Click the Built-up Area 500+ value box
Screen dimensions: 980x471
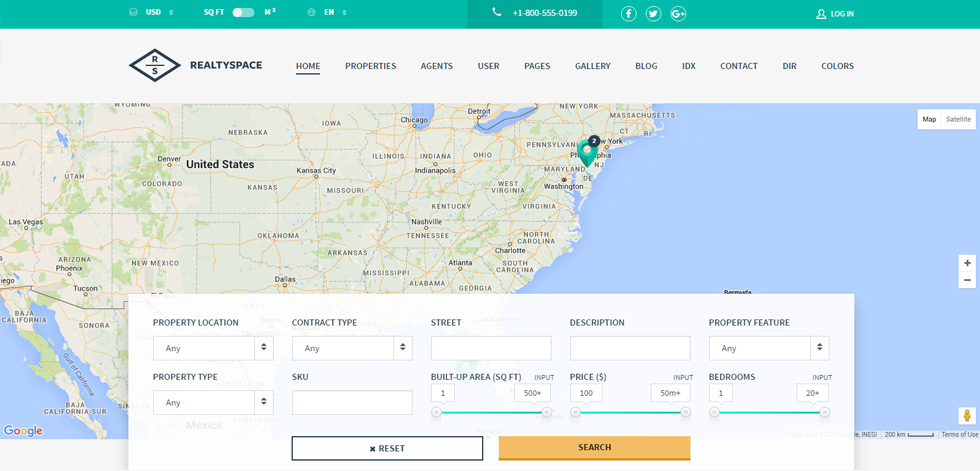533,393
